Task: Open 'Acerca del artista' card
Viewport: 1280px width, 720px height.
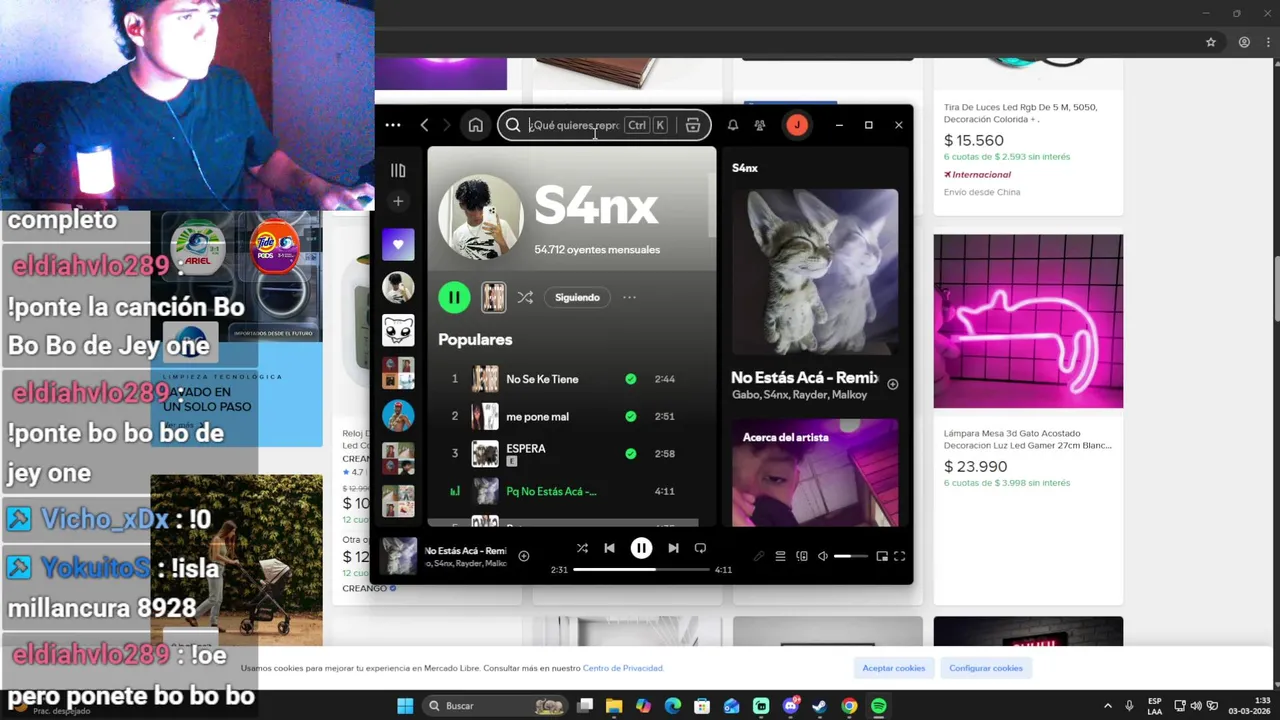Action: [x=815, y=472]
